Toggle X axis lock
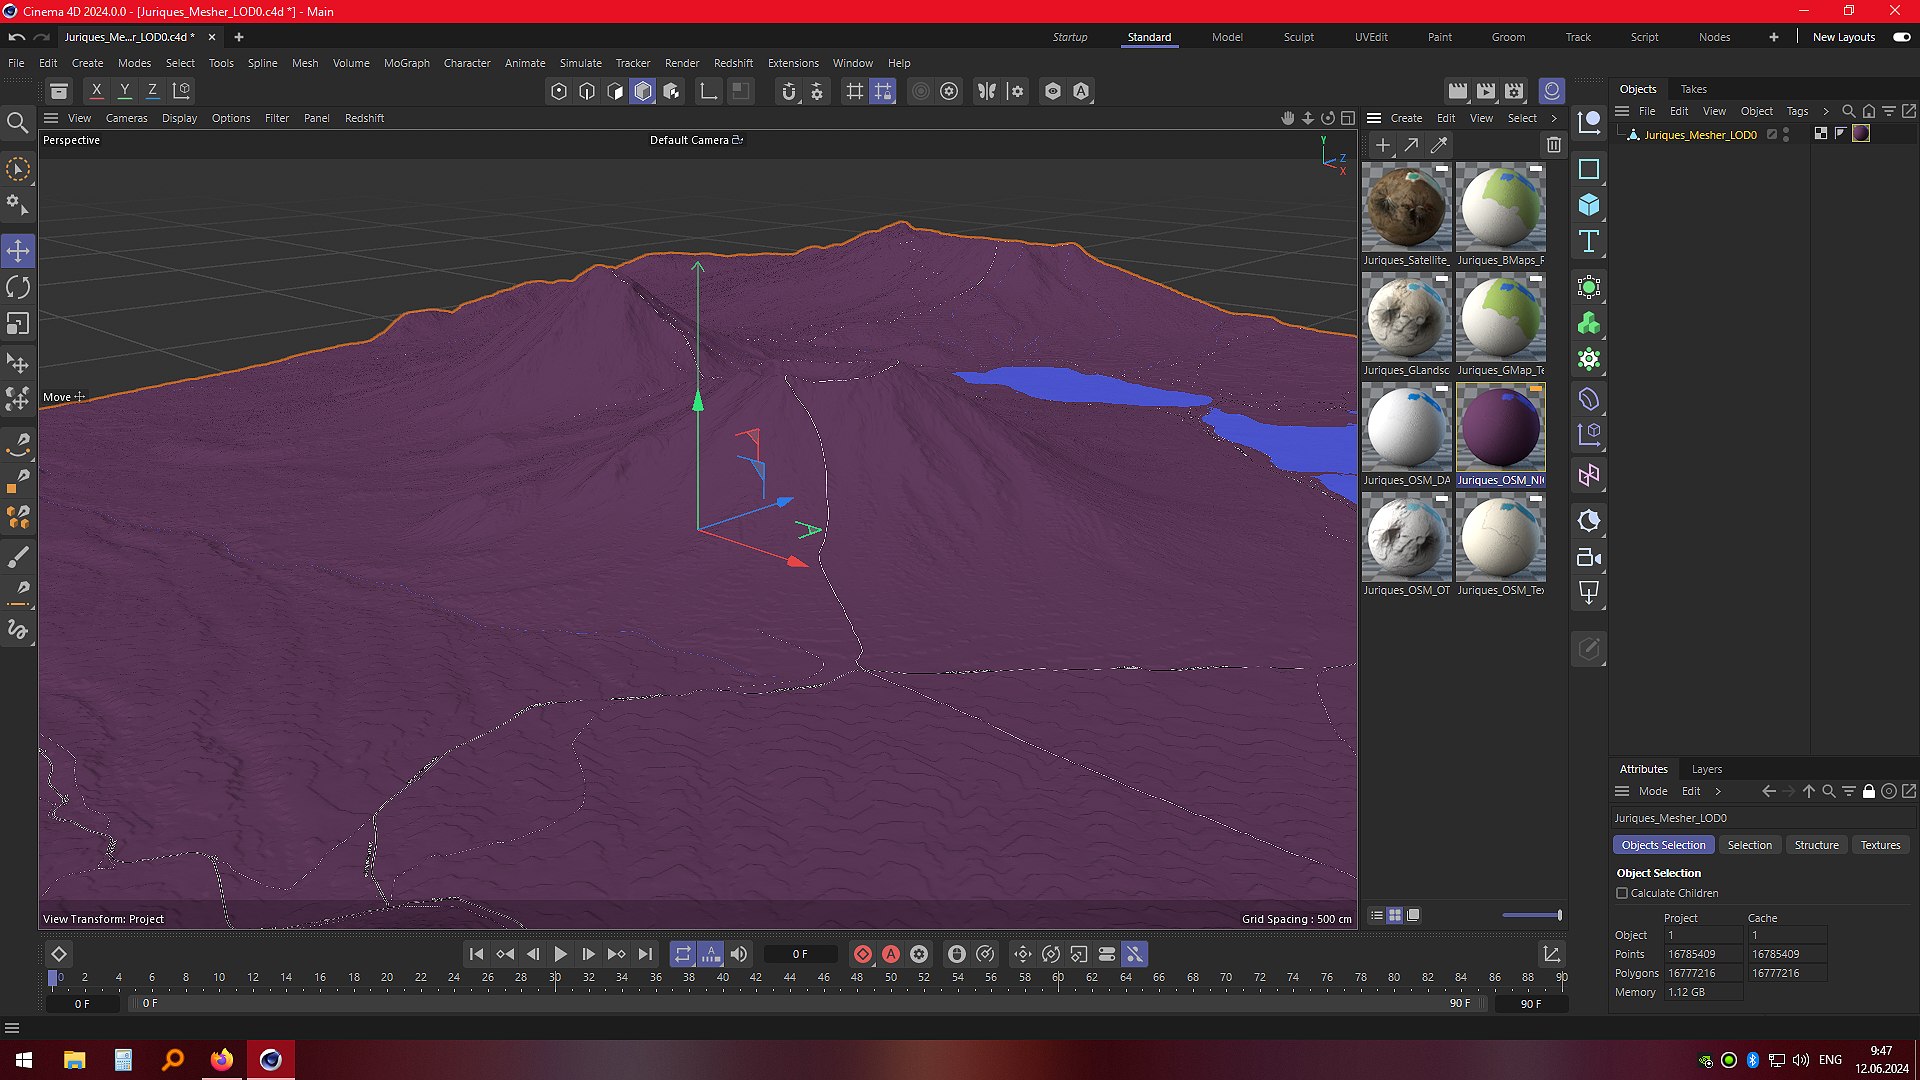The image size is (1920, 1080). pyautogui.click(x=97, y=91)
